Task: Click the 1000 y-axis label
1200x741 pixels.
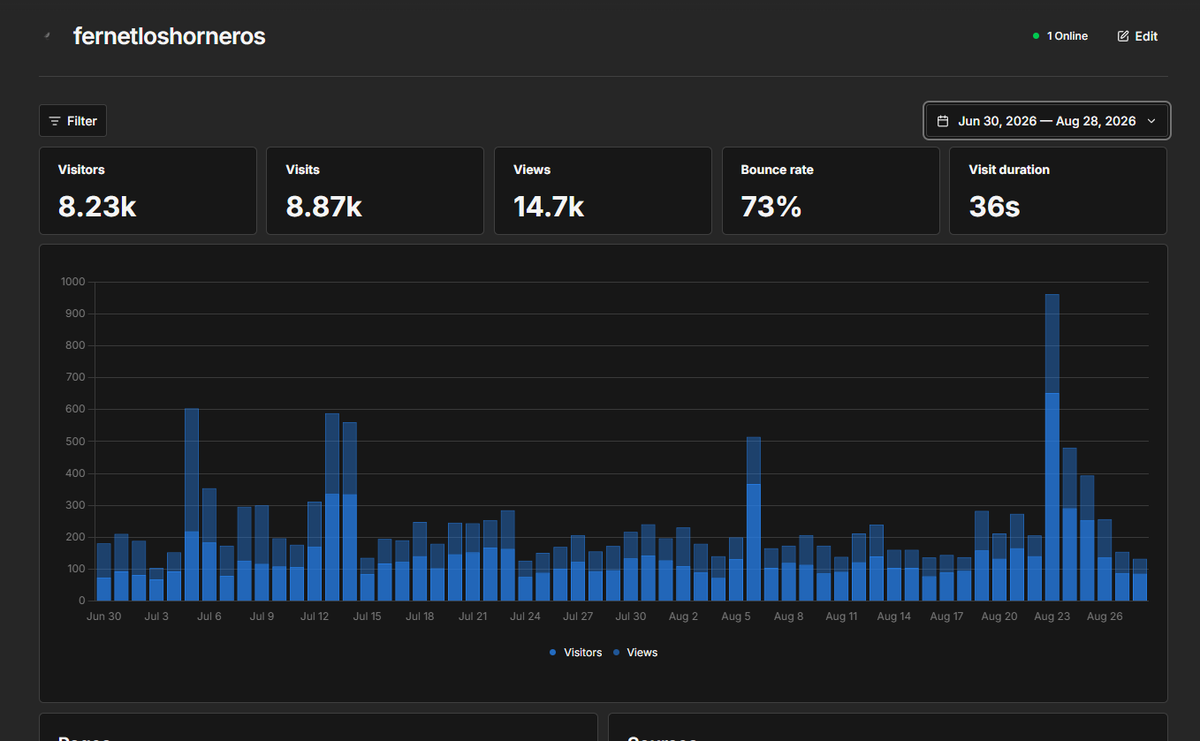Action: coord(72,282)
